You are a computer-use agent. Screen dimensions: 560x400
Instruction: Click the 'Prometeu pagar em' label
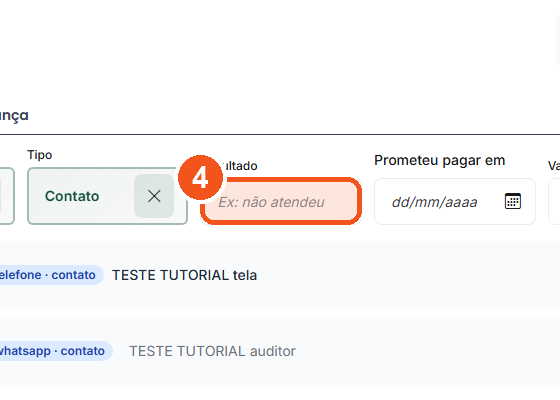[x=440, y=160]
